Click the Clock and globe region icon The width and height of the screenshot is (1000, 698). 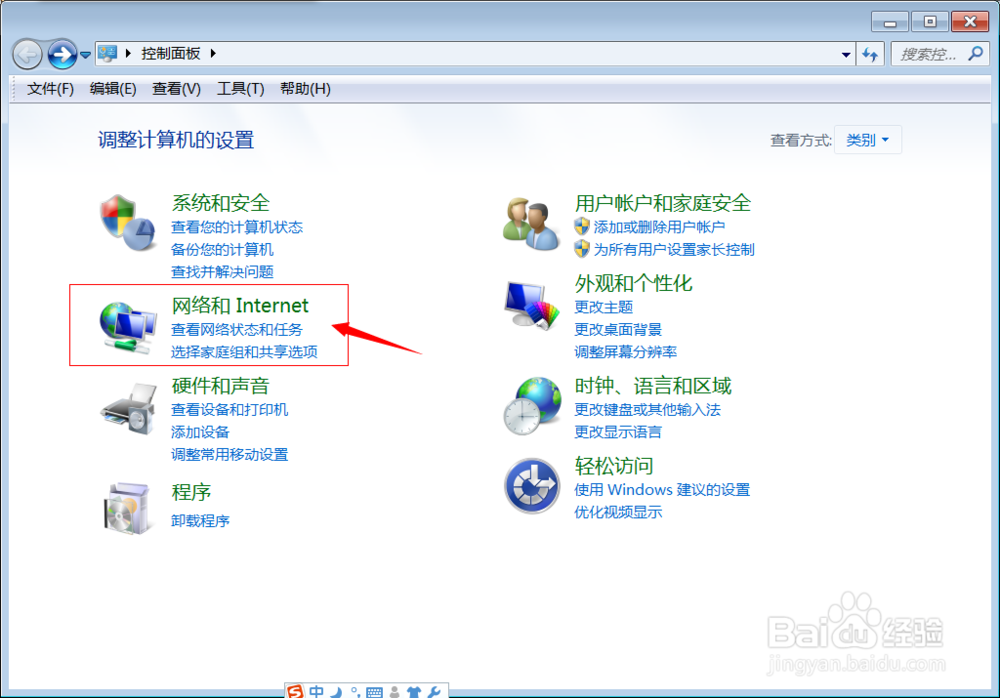click(x=533, y=406)
